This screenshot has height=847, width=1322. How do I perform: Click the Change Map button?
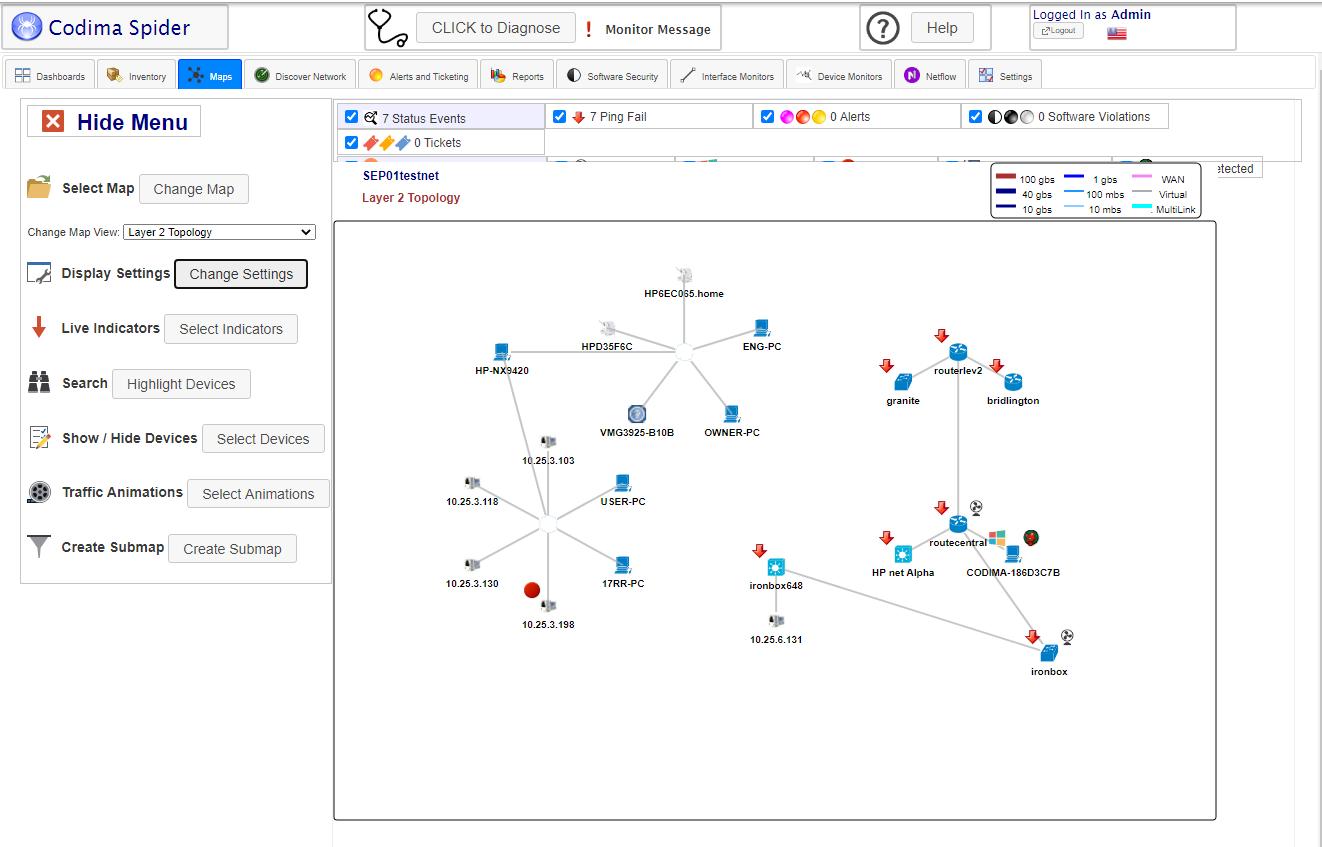point(194,189)
